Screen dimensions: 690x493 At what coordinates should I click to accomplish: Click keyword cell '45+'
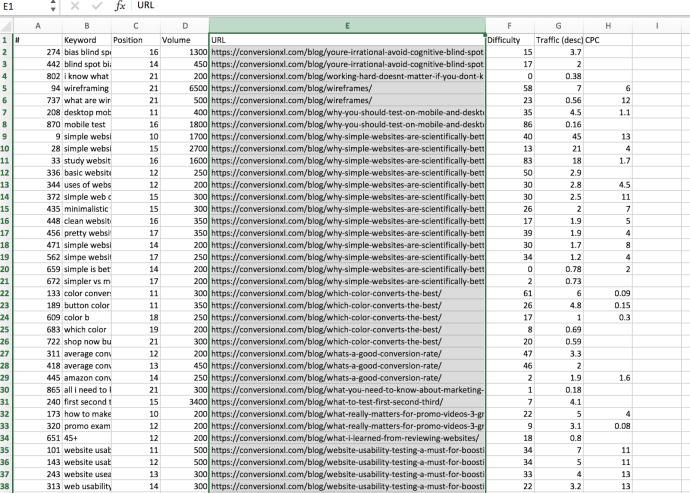pos(87,438)
